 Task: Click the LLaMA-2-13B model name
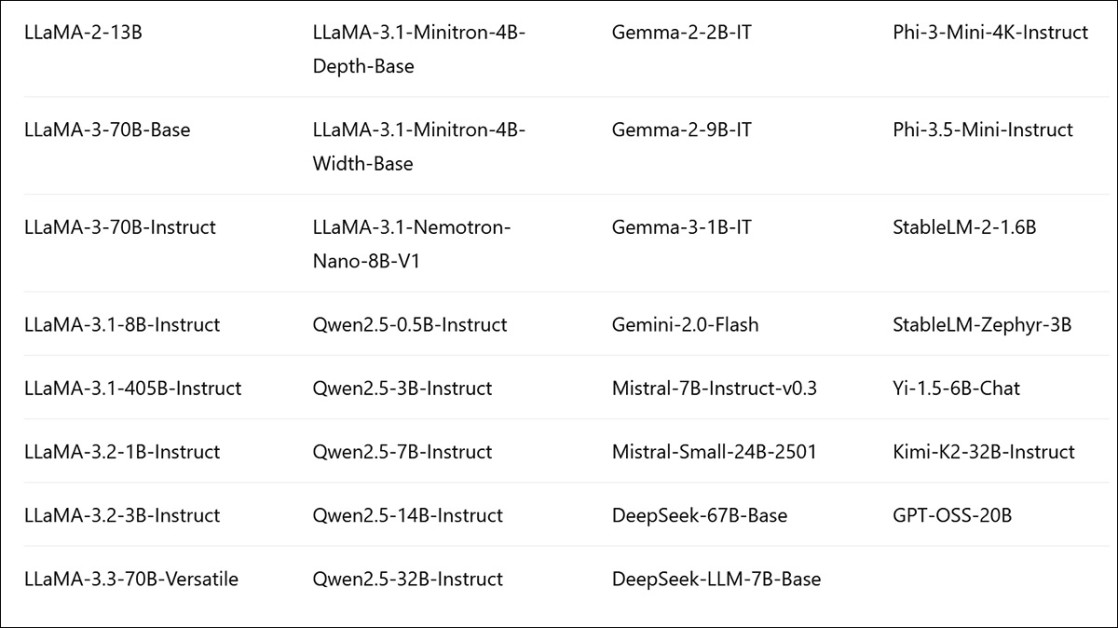tap(83, 33)
